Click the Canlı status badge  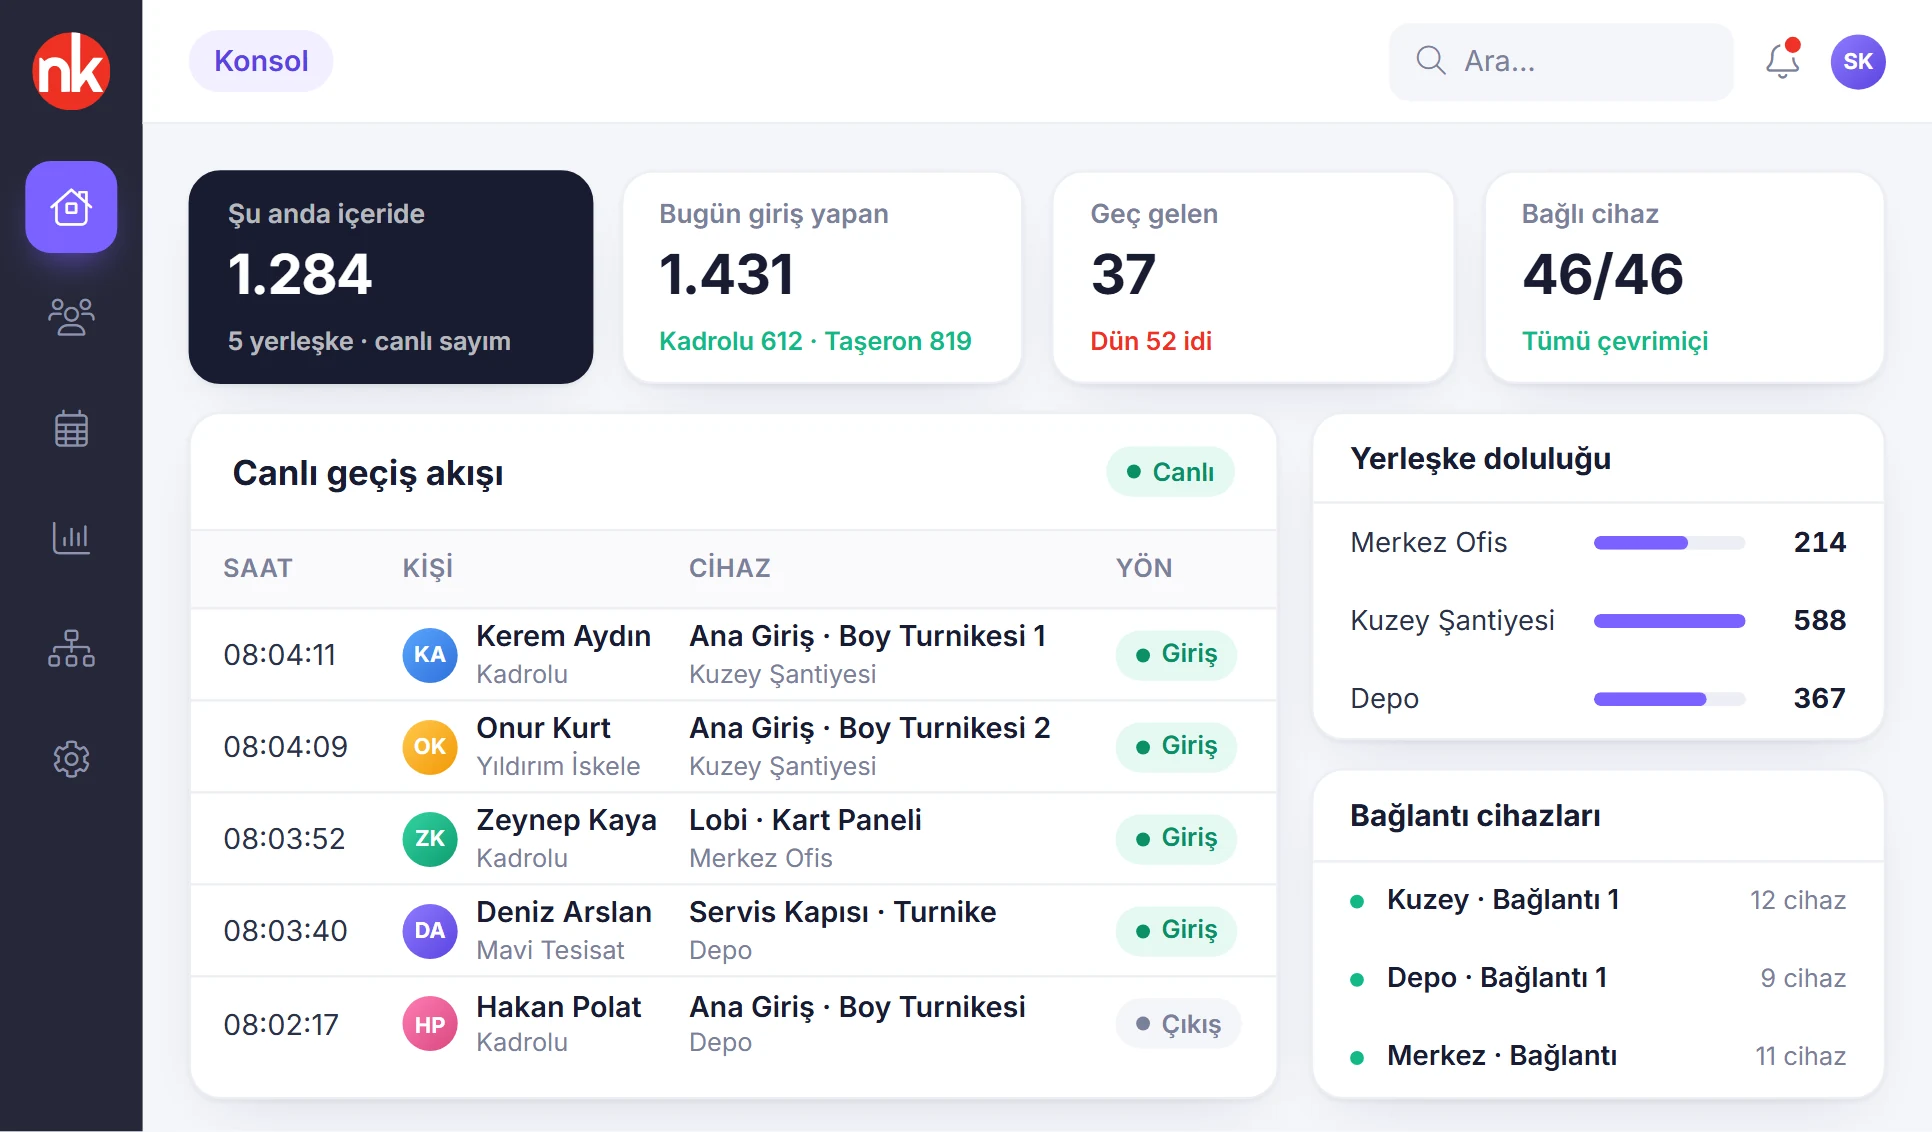[x=1170, y=472]
